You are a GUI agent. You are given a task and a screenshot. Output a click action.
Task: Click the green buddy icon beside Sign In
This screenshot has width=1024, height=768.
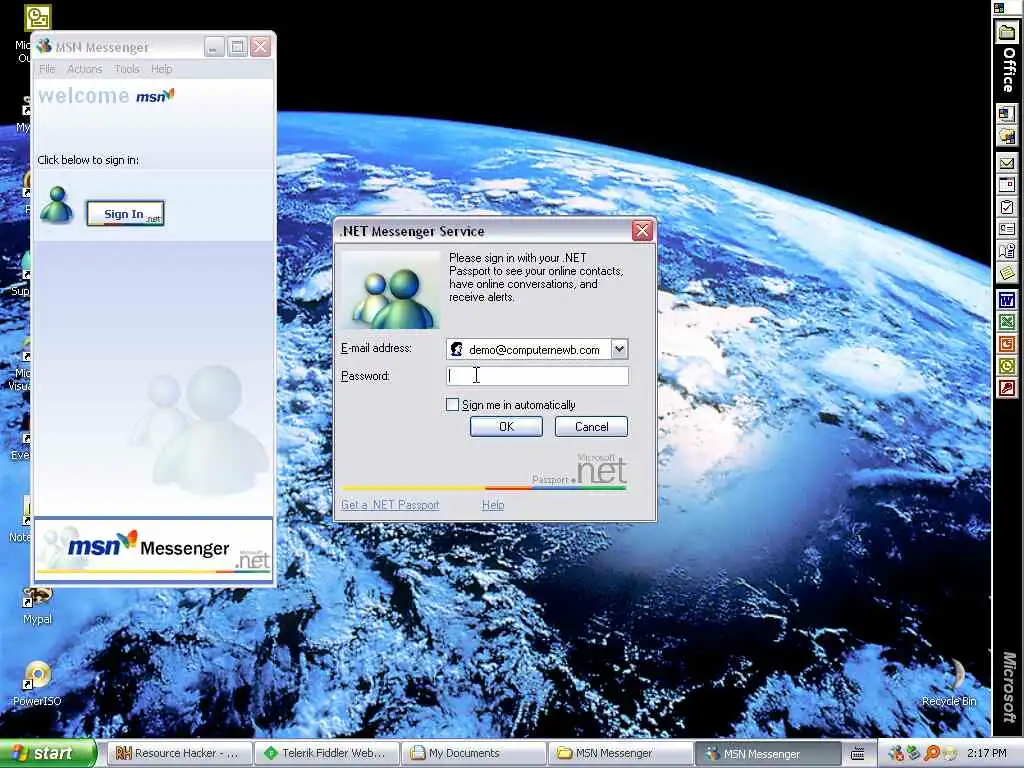(x=57, y=205)
